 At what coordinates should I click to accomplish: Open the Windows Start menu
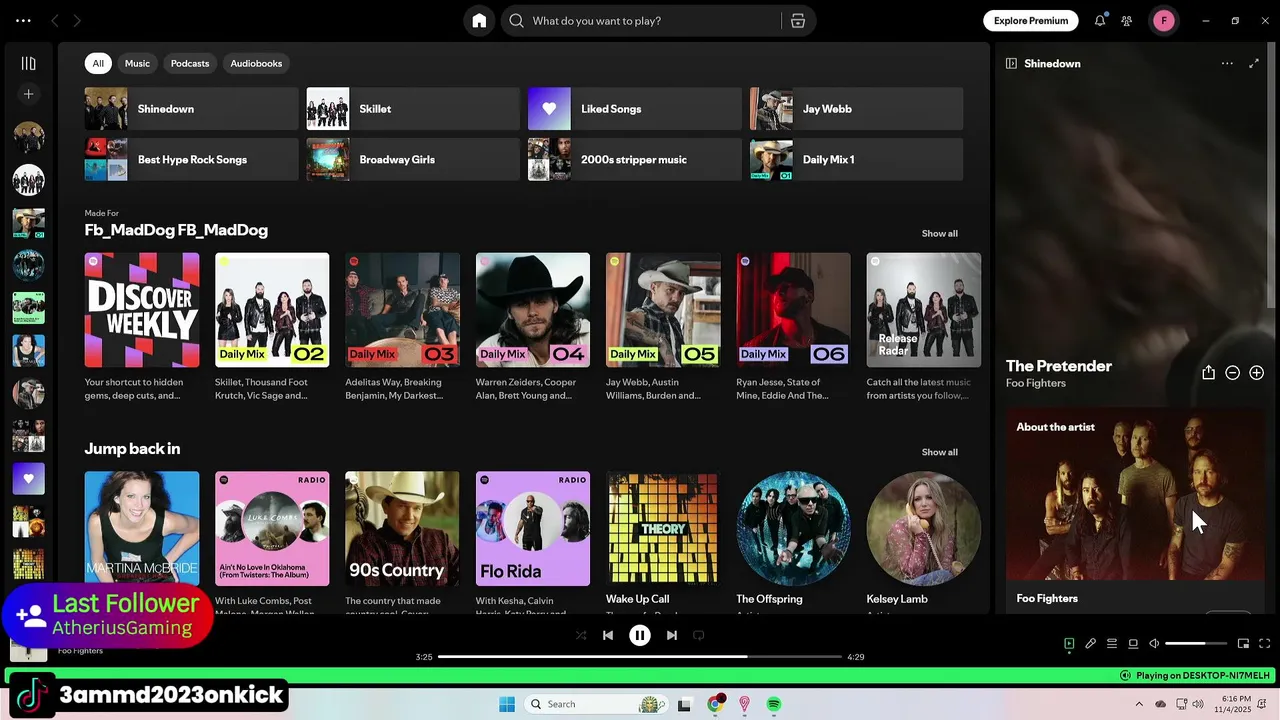point(507,704)
